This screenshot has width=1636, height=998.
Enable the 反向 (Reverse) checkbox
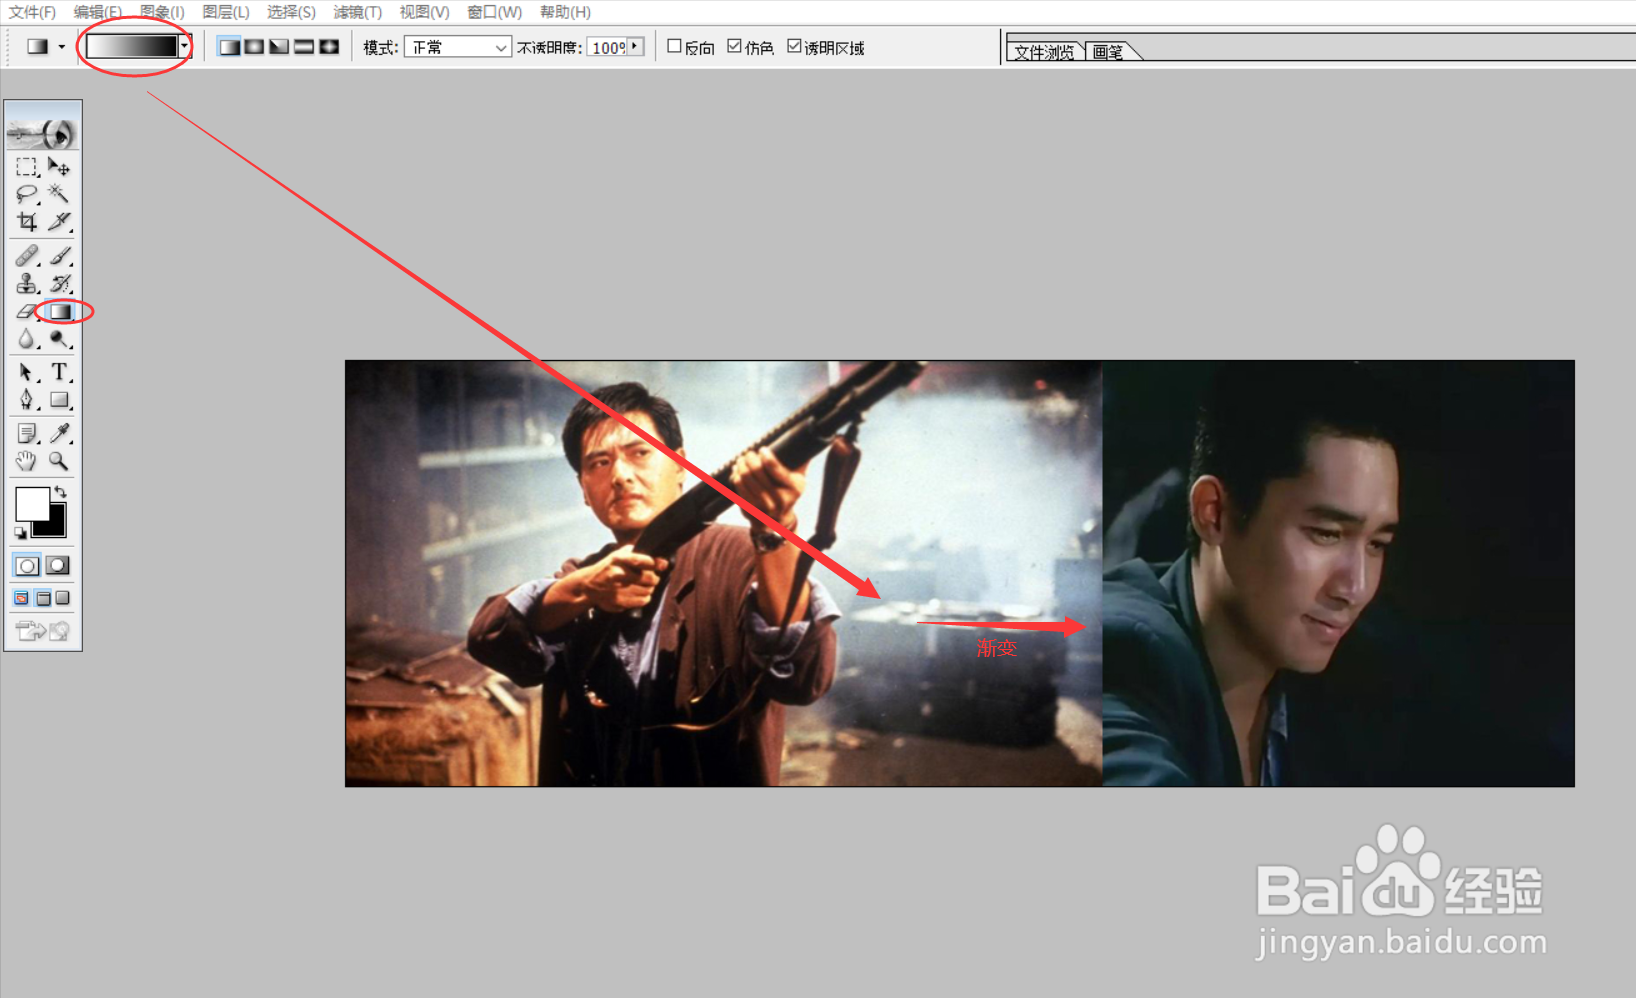point(674,46)
